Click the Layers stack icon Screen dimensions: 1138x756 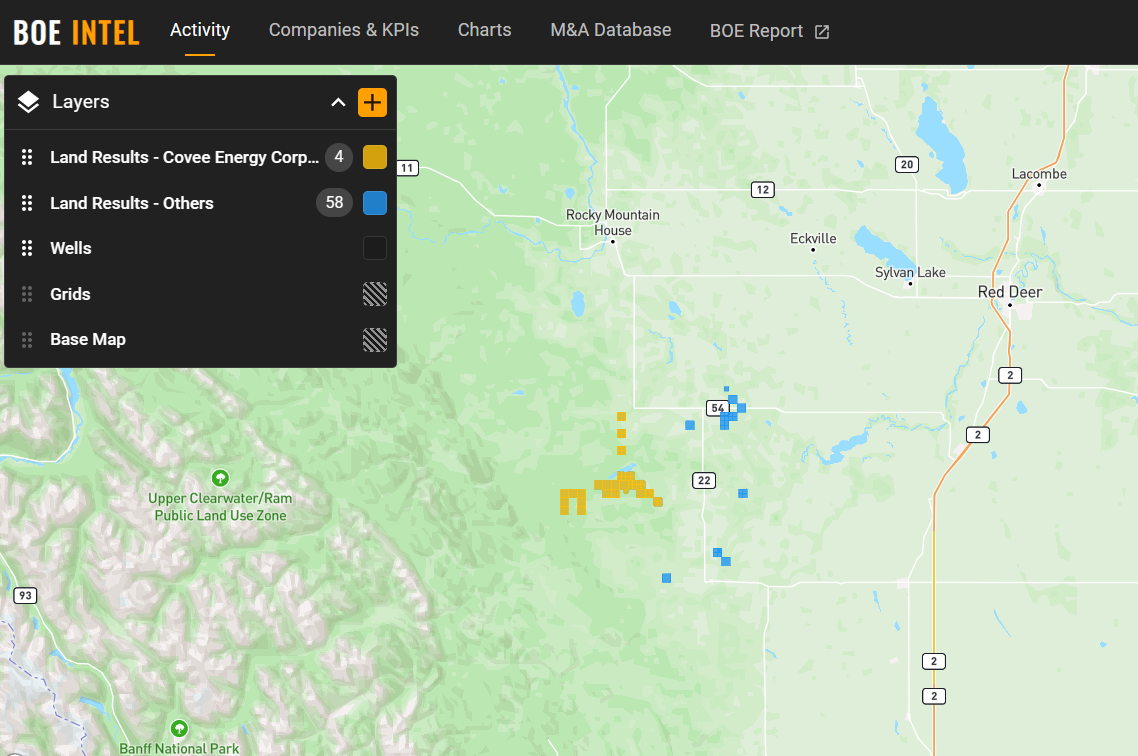[28, 102]
